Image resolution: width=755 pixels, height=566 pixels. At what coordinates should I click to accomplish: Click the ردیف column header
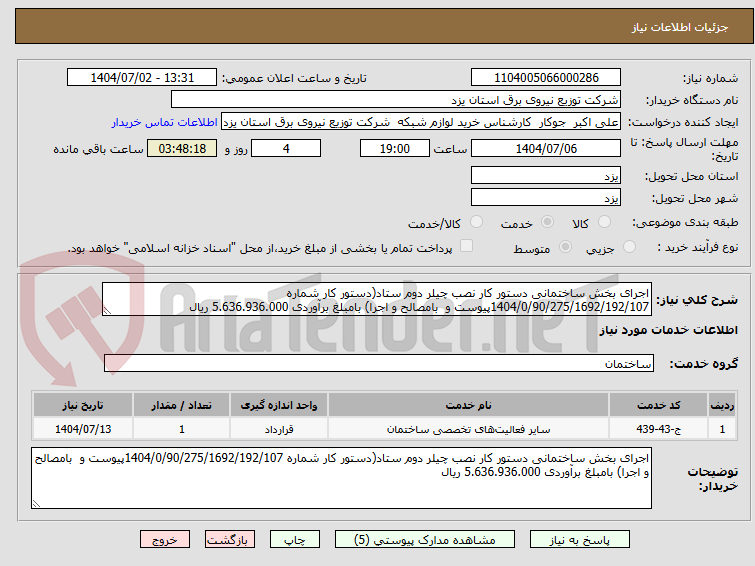722,405
